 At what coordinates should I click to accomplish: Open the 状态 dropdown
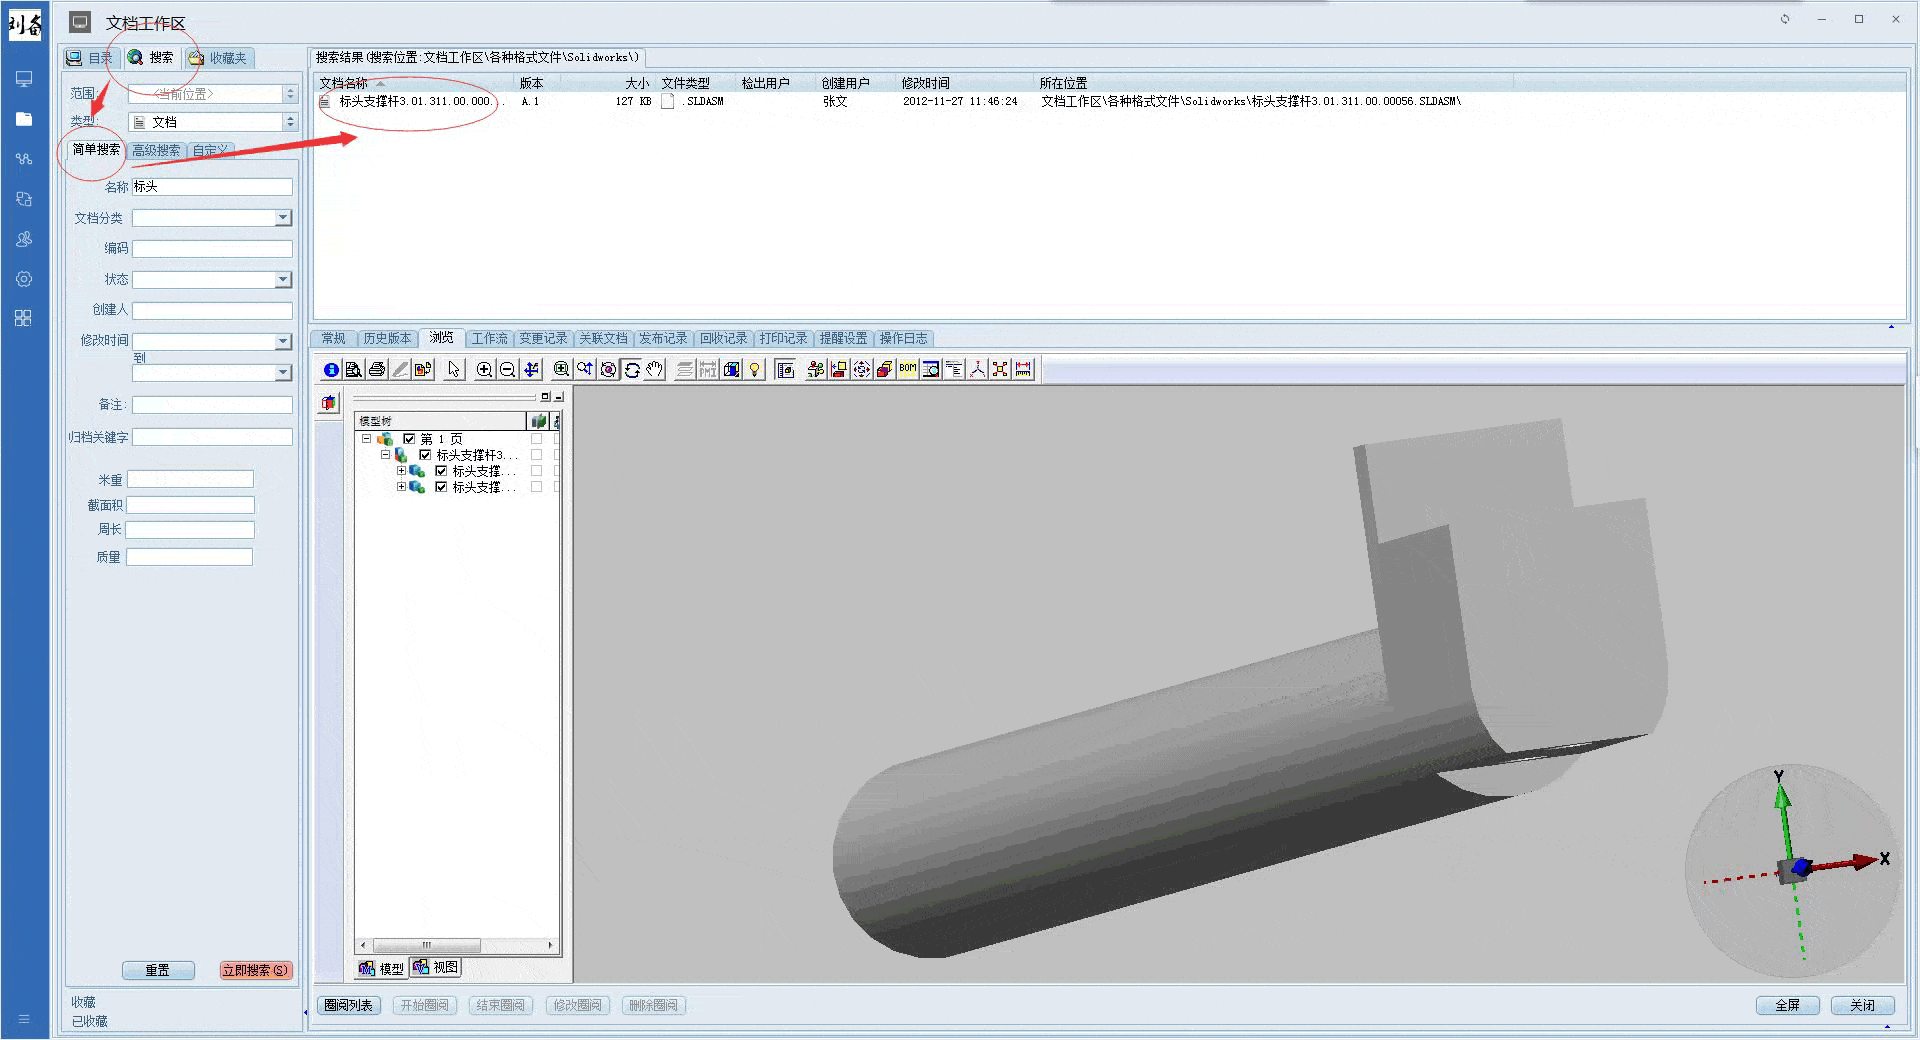pos(283,280)
